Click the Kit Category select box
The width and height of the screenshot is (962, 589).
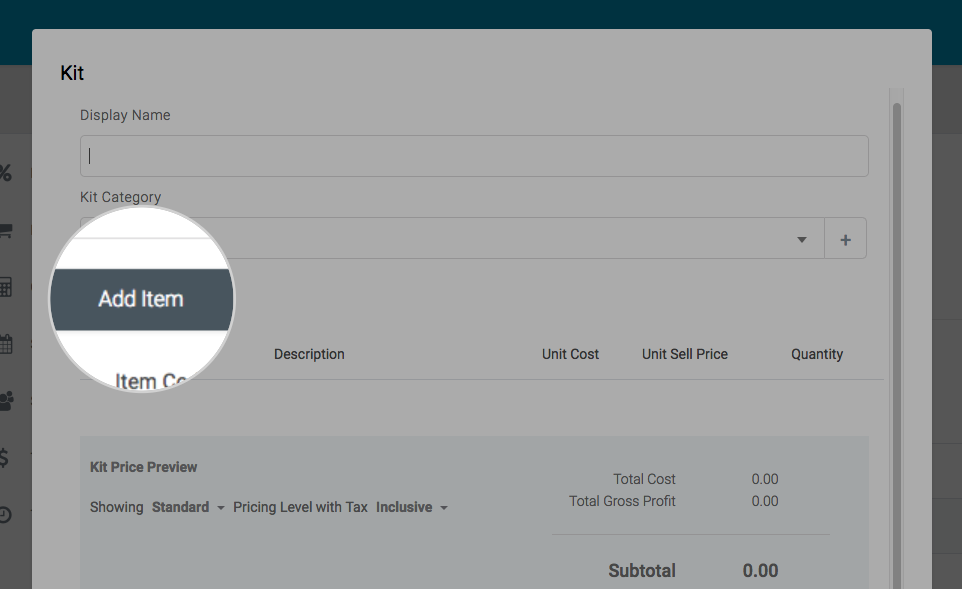point(500,239)
